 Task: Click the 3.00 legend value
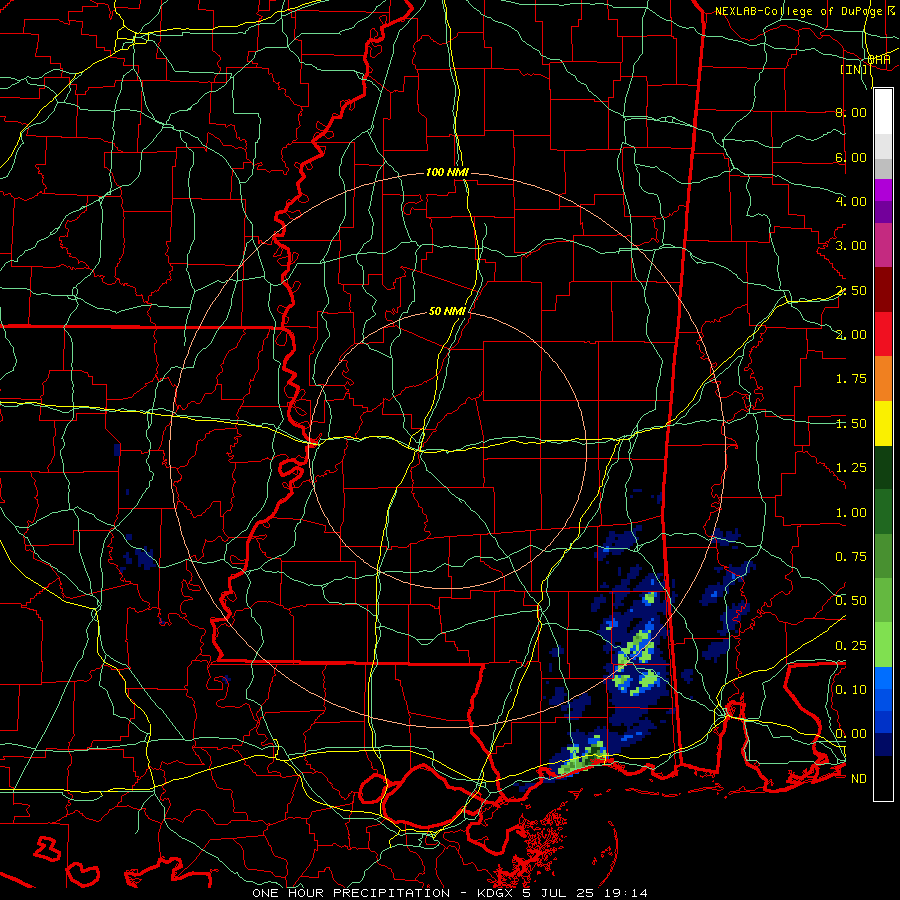pyautogui.click(x=851, y=246)
